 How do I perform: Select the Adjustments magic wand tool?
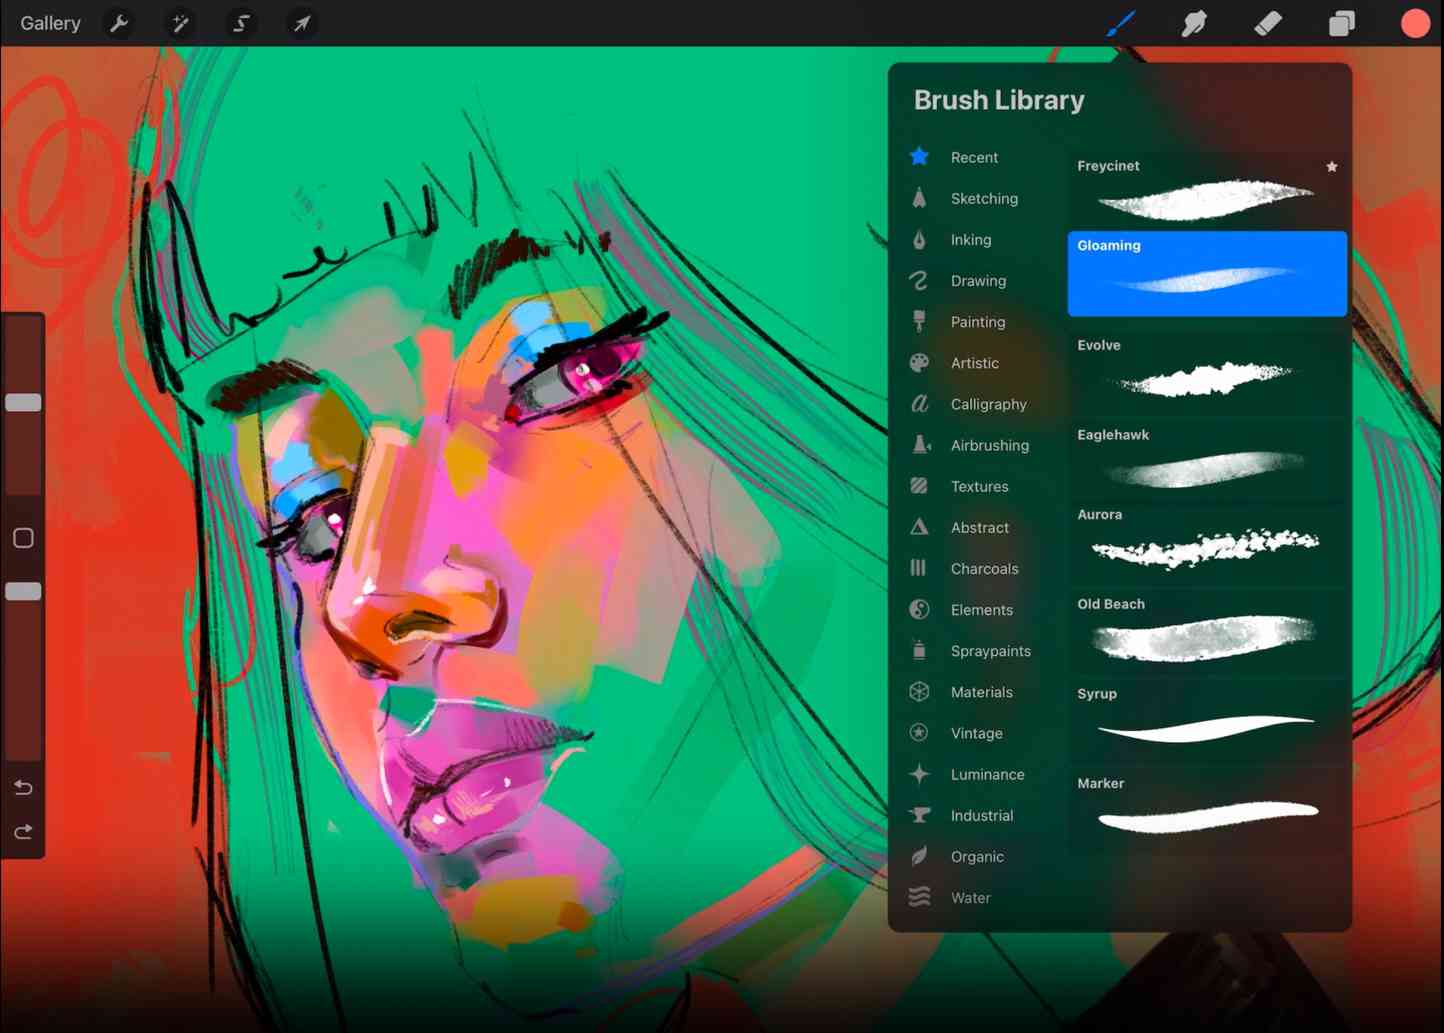tap(180, 22)
